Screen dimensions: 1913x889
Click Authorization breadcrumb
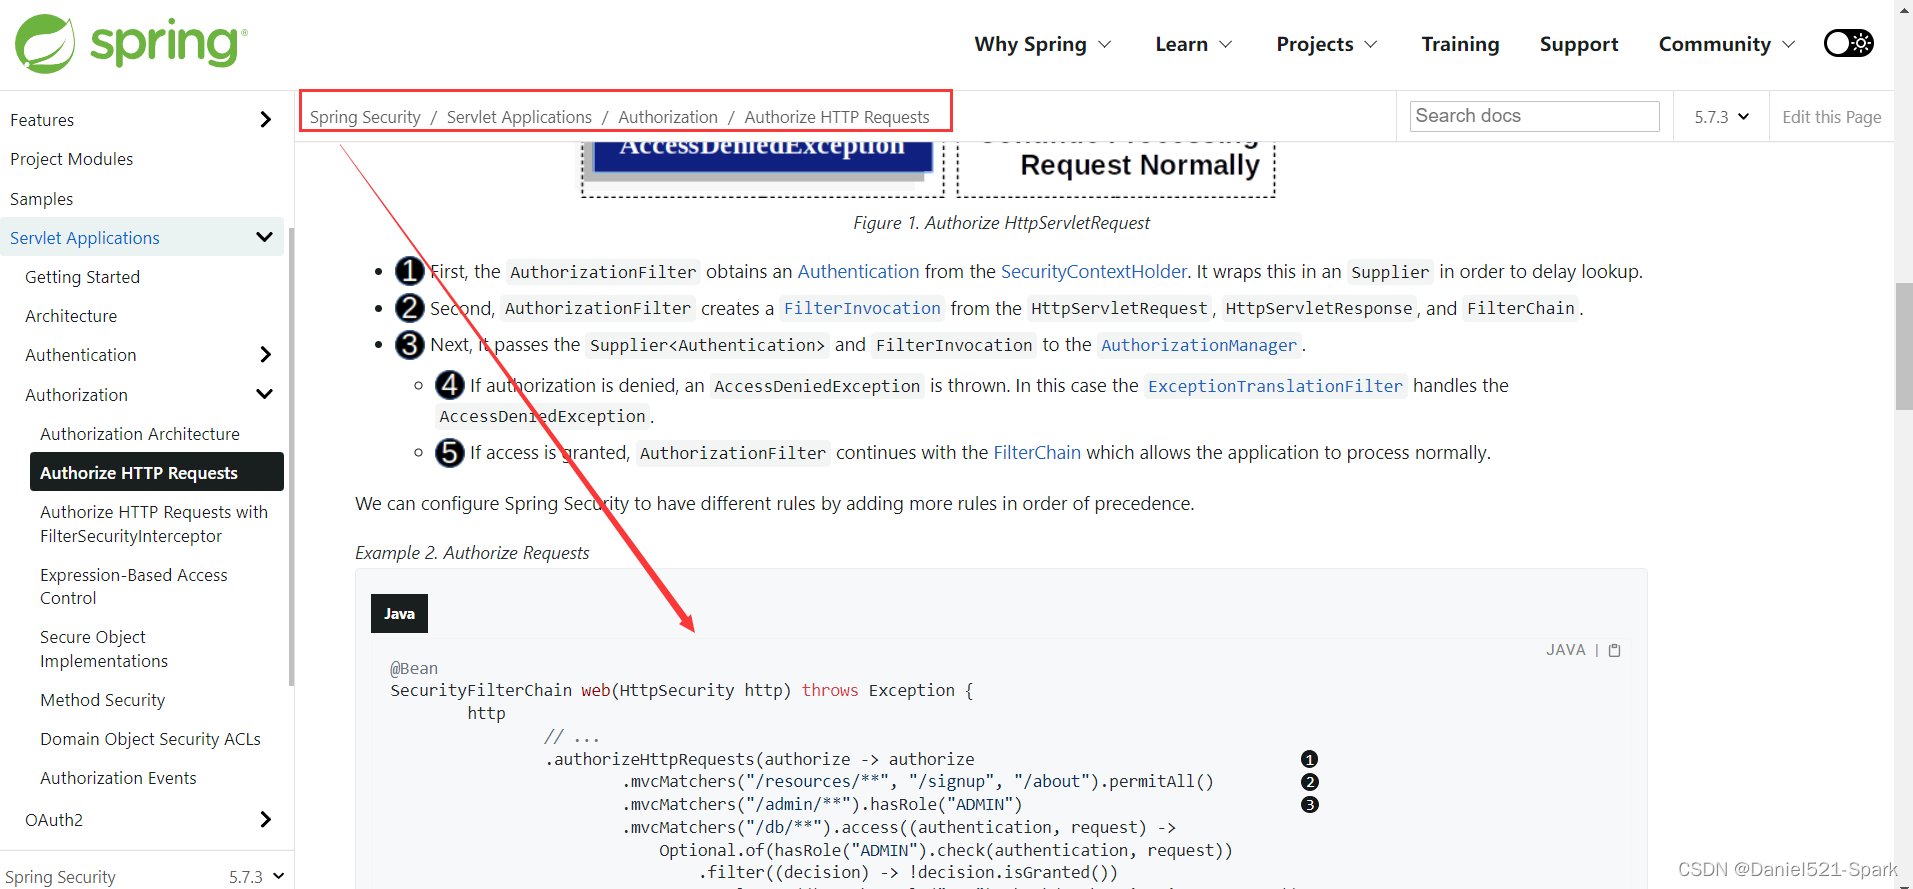668,117
